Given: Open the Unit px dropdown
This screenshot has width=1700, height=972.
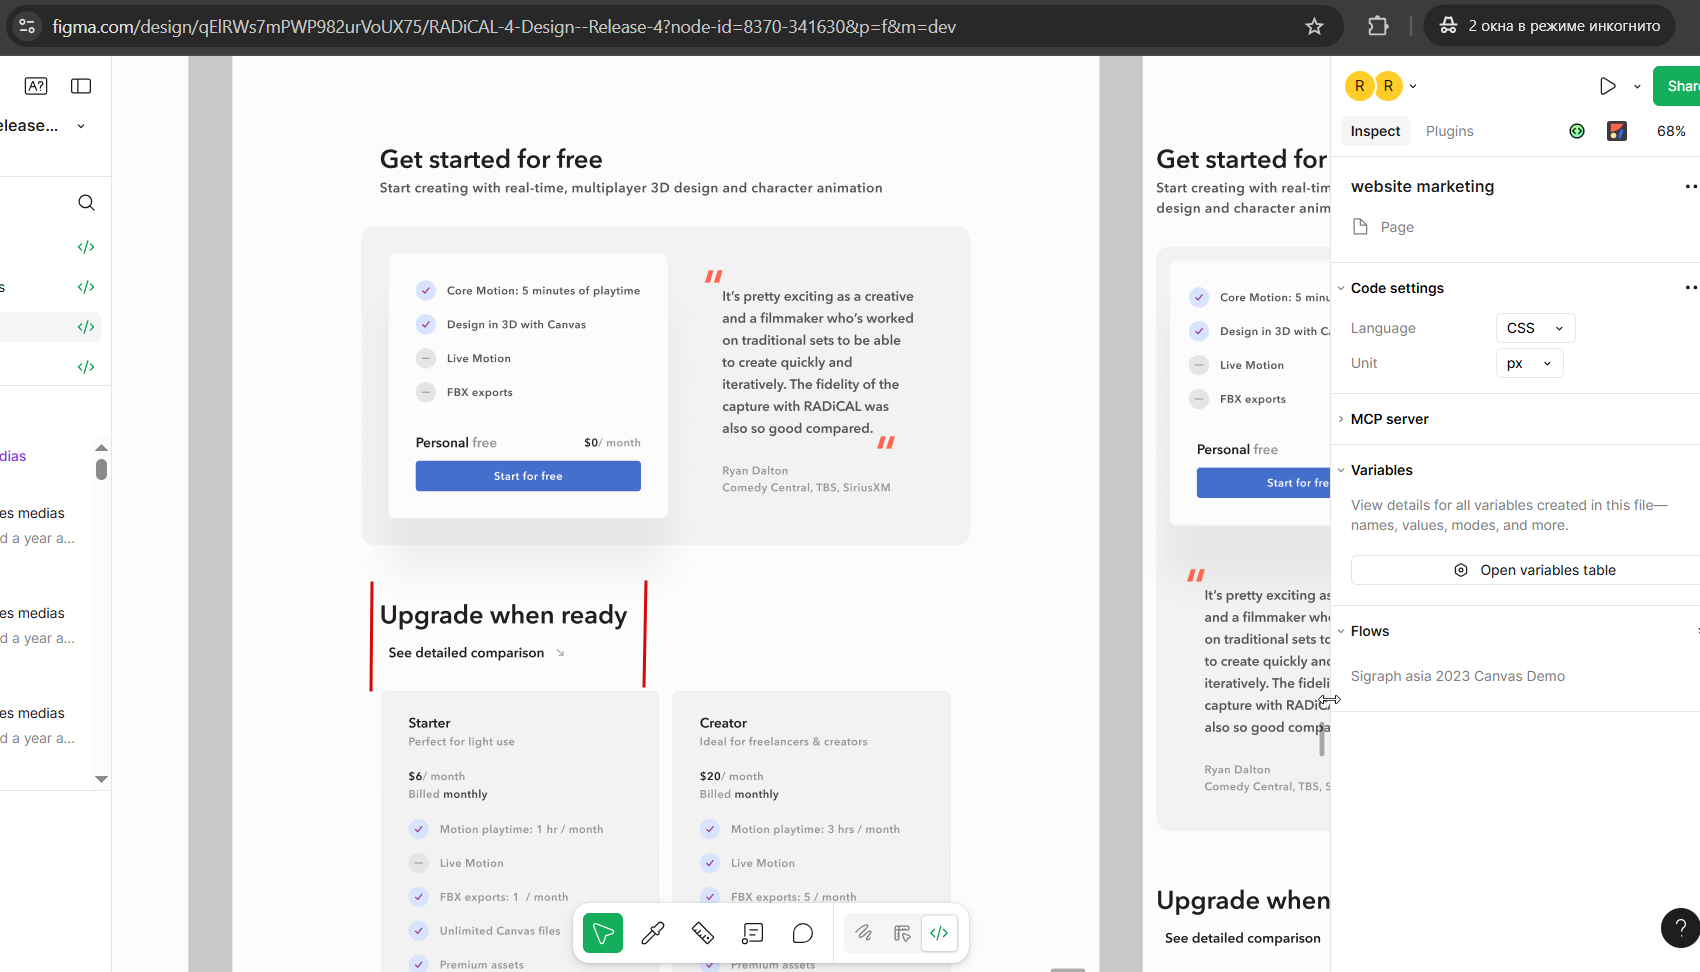Looking at the screenshot, I should 1529,363.
